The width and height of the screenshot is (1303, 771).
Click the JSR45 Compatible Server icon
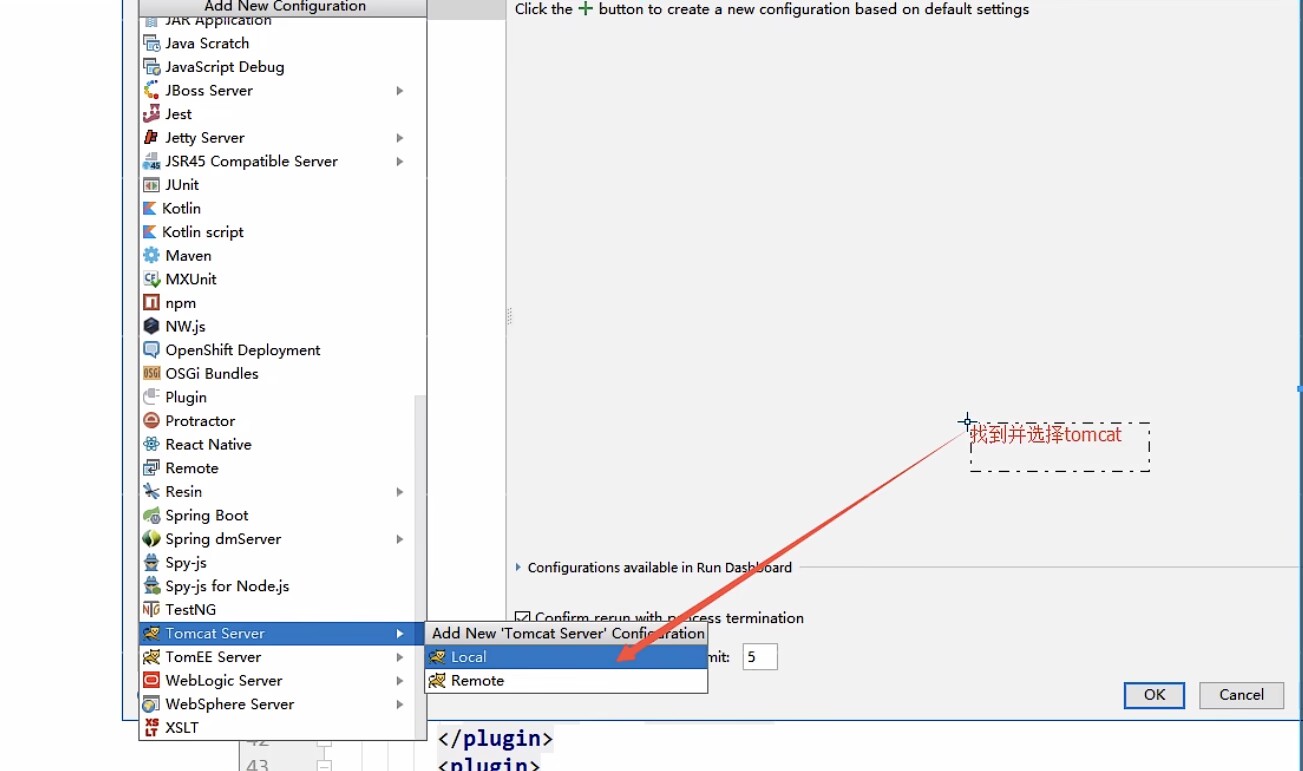[152, 161]
